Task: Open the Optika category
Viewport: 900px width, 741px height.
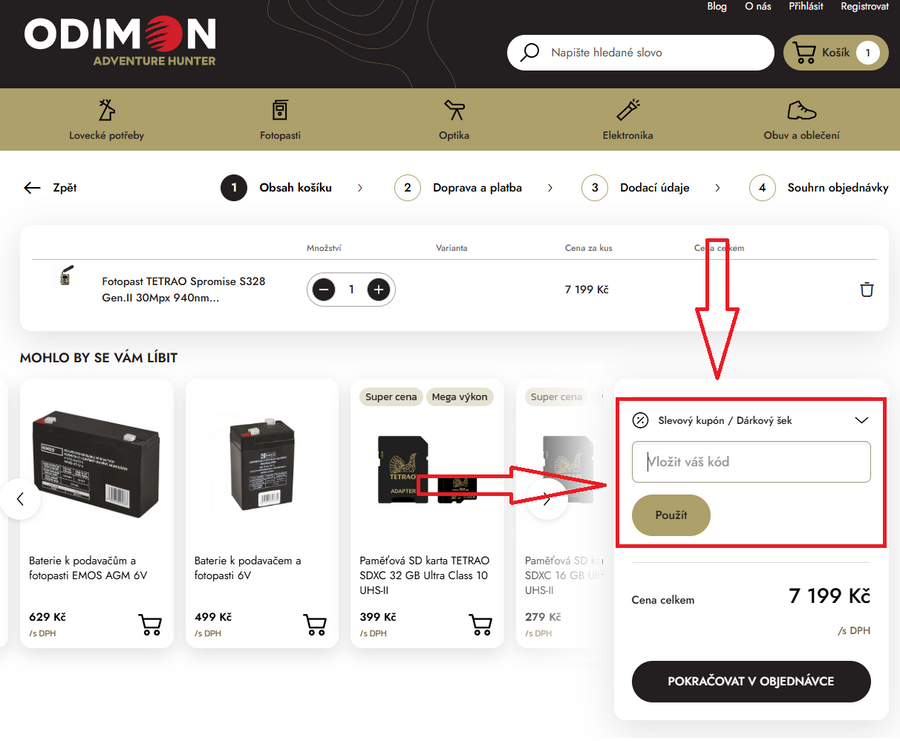Action: [x=453, y=120]
